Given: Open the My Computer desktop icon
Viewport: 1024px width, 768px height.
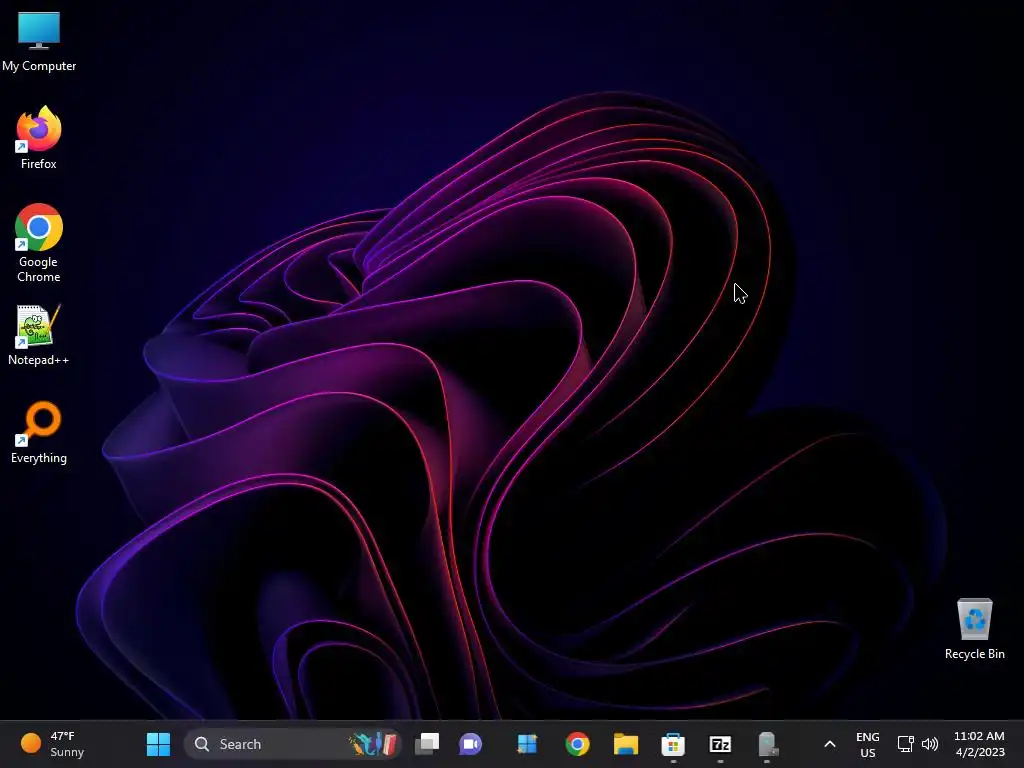Looking at the screenshot, I should coord(39,41).
